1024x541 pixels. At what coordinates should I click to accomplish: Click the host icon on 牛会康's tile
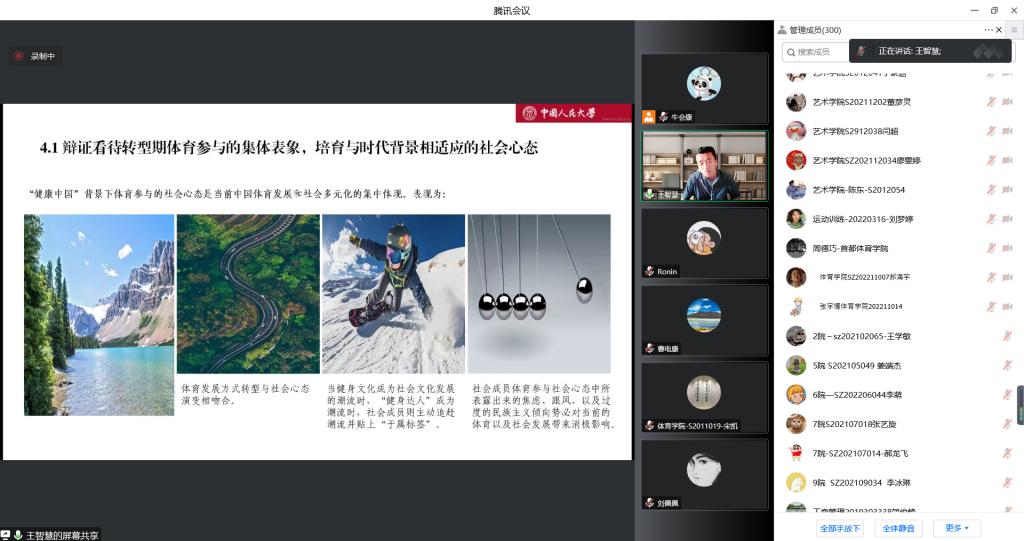(649, 117)
